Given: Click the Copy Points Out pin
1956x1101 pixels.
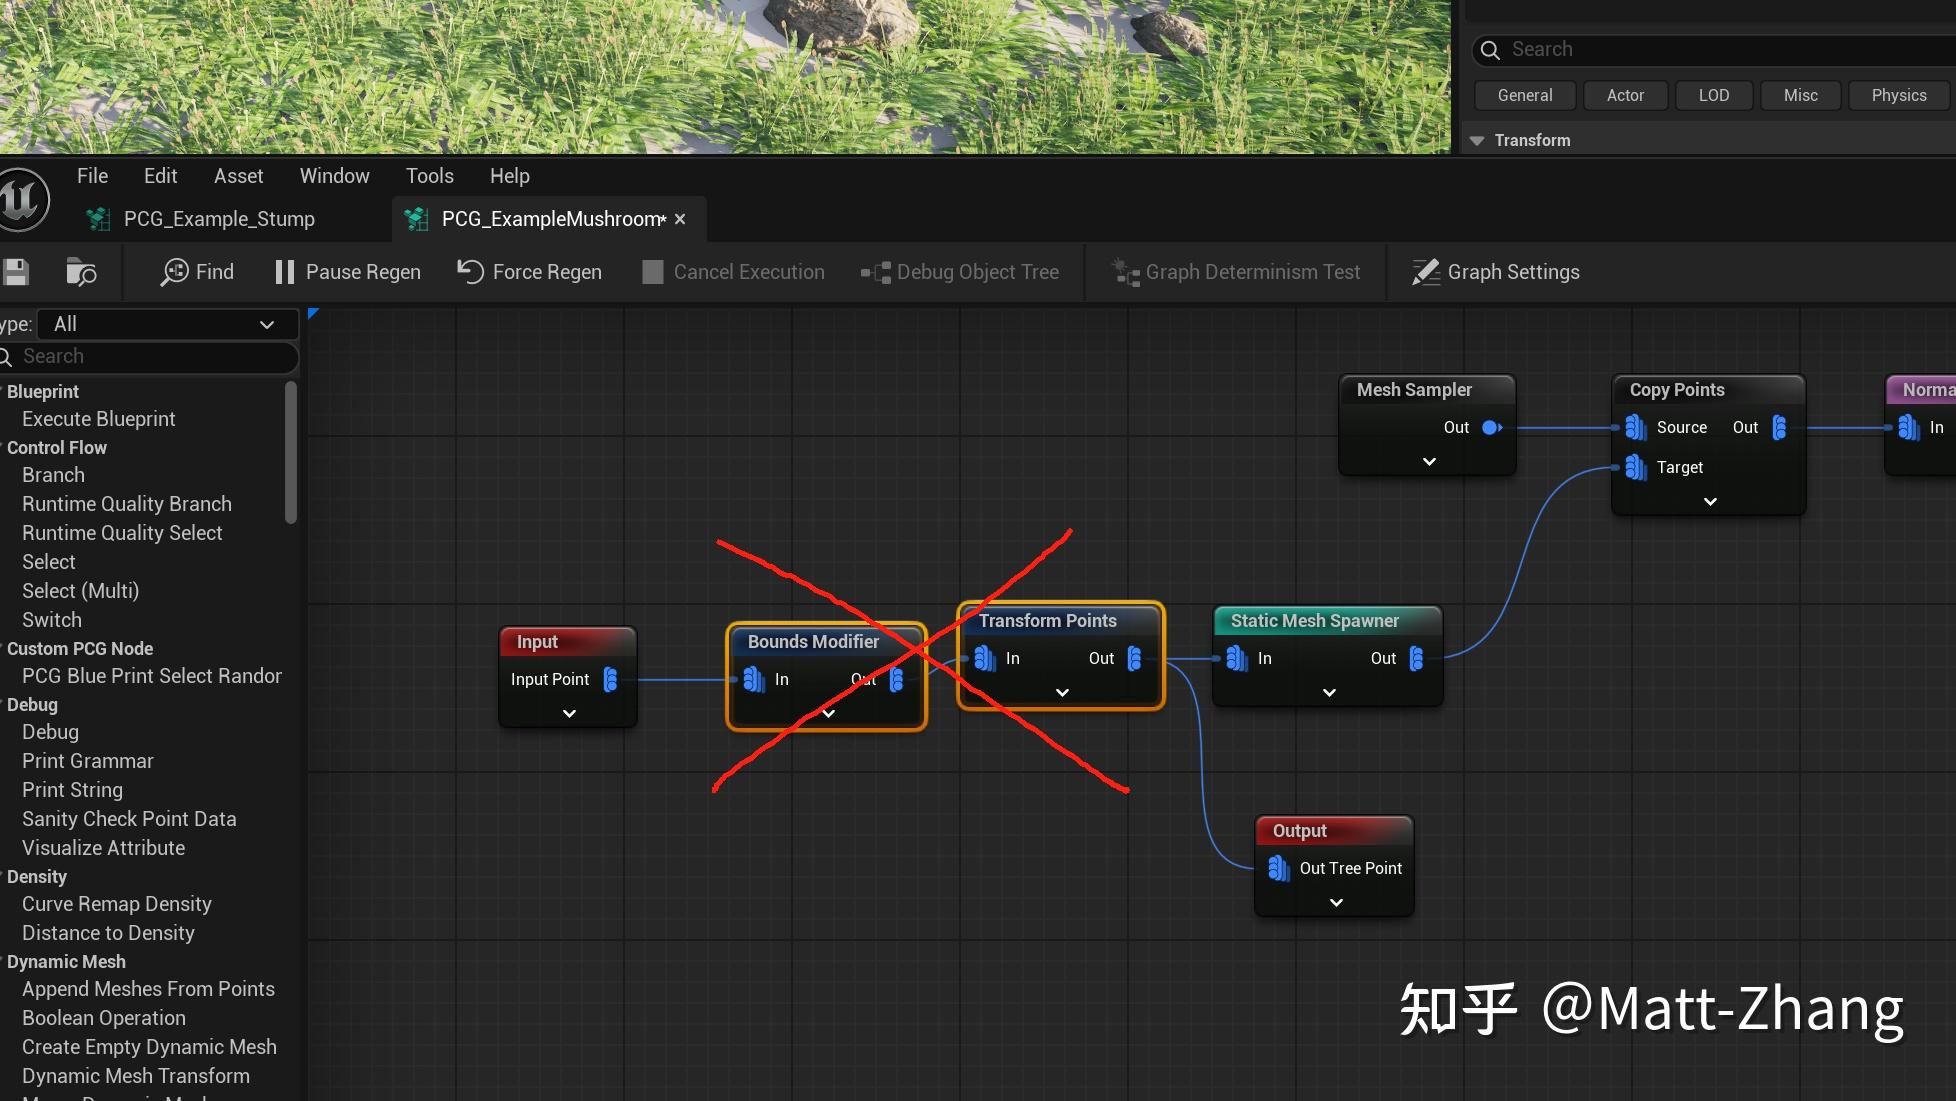Looking at the screenshot, I should click(1779, 427).
